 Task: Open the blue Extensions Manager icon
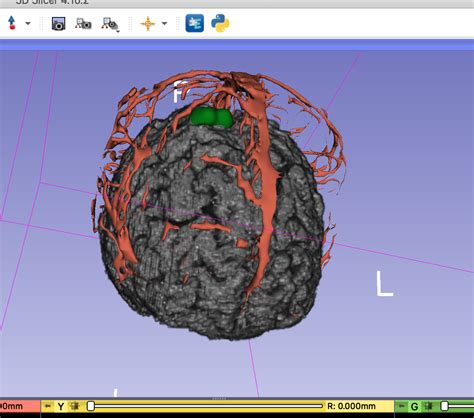195,23
